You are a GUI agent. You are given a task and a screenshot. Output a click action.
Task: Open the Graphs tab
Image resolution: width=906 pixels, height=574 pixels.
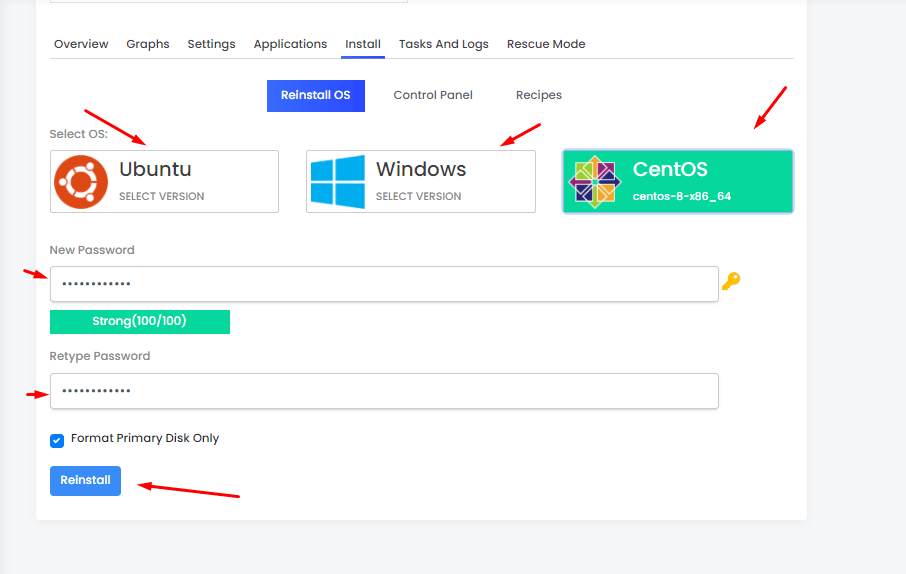pos(148,44)
